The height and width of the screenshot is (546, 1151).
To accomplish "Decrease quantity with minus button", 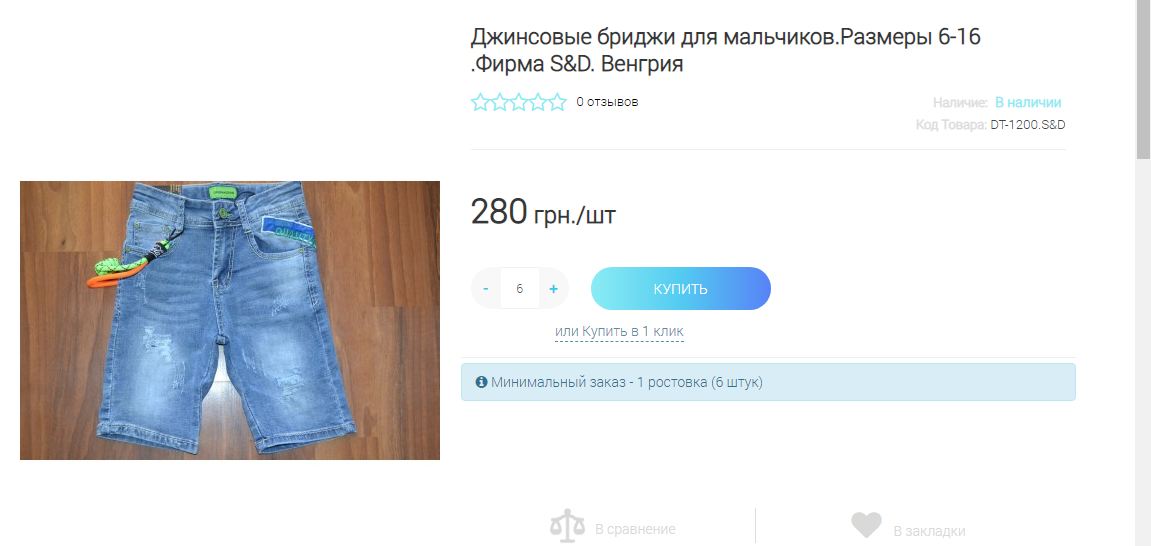I will [x=486, y=288].
